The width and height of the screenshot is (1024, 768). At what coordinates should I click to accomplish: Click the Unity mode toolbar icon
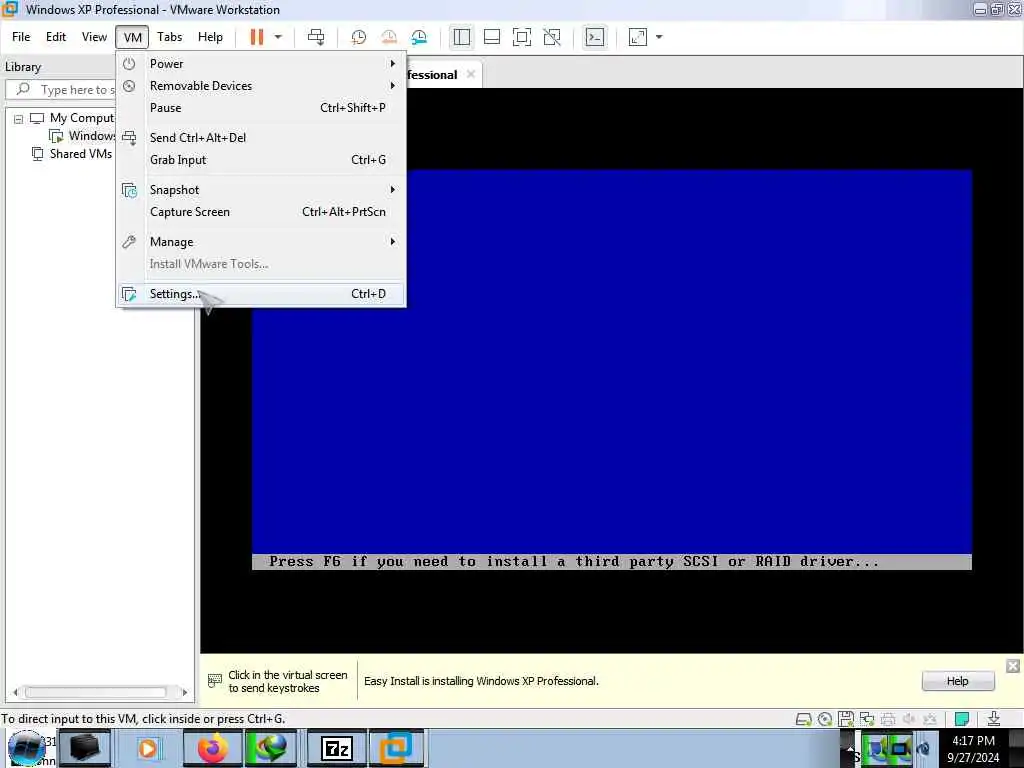coord(552,37)
